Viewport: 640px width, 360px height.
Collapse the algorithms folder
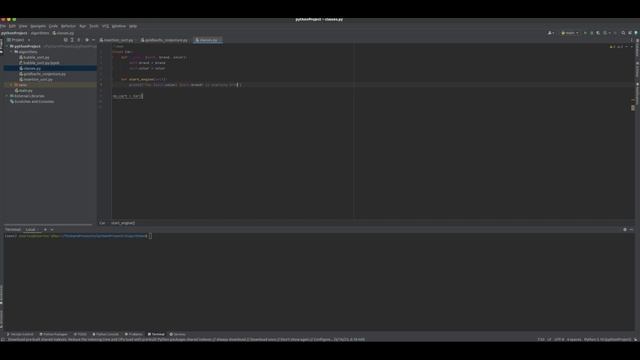click(x=11, y=52)
